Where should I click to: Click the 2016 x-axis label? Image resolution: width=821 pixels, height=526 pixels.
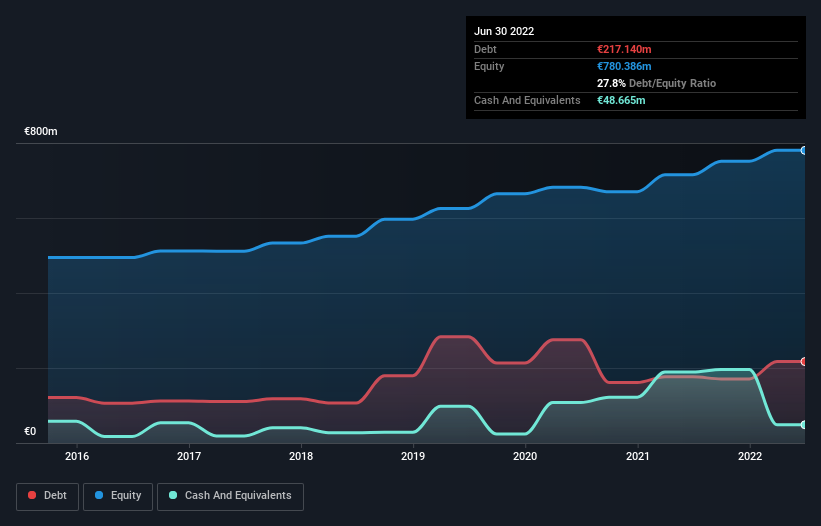(x=77, y=456)
